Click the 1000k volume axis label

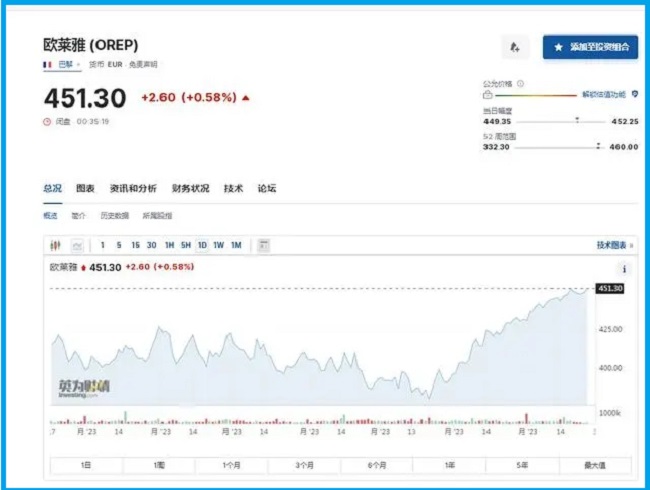pyautogui.click(x=610, y=413)
